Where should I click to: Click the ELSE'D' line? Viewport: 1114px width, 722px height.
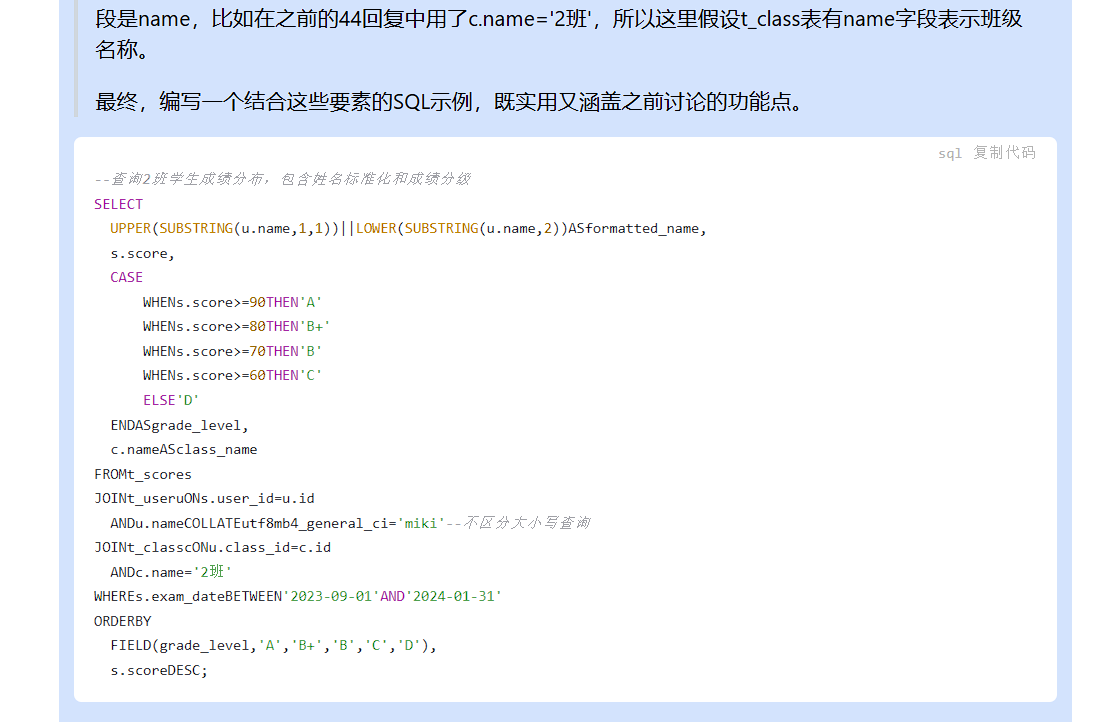point(171,401)
